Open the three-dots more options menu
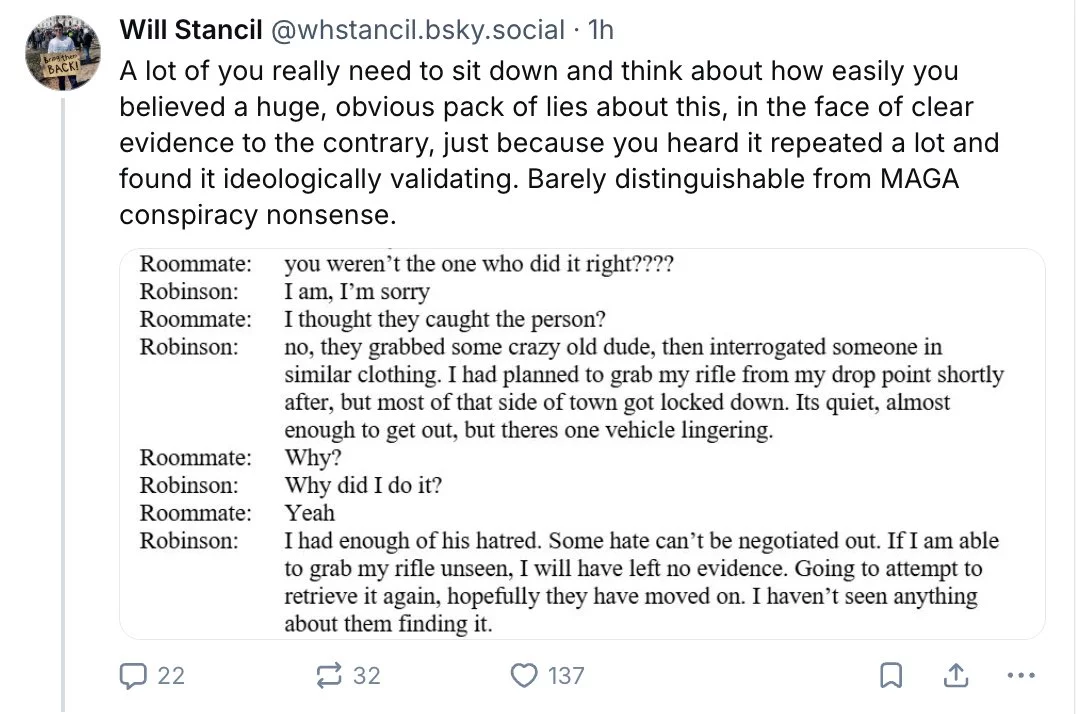The width and height of the screenshot is (1078, 714). [1021, 676]
